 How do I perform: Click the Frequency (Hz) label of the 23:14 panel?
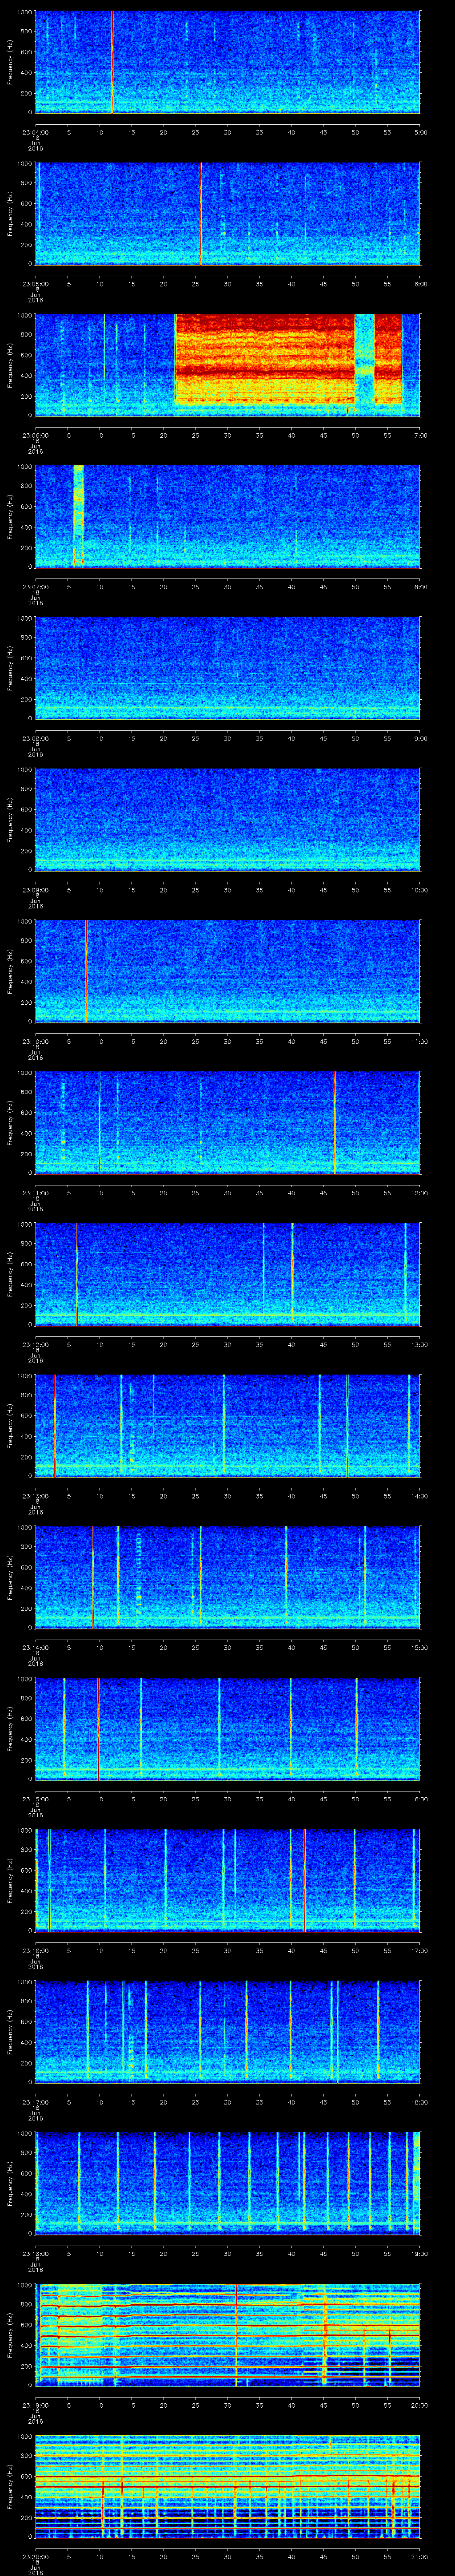click(11, 1577)
